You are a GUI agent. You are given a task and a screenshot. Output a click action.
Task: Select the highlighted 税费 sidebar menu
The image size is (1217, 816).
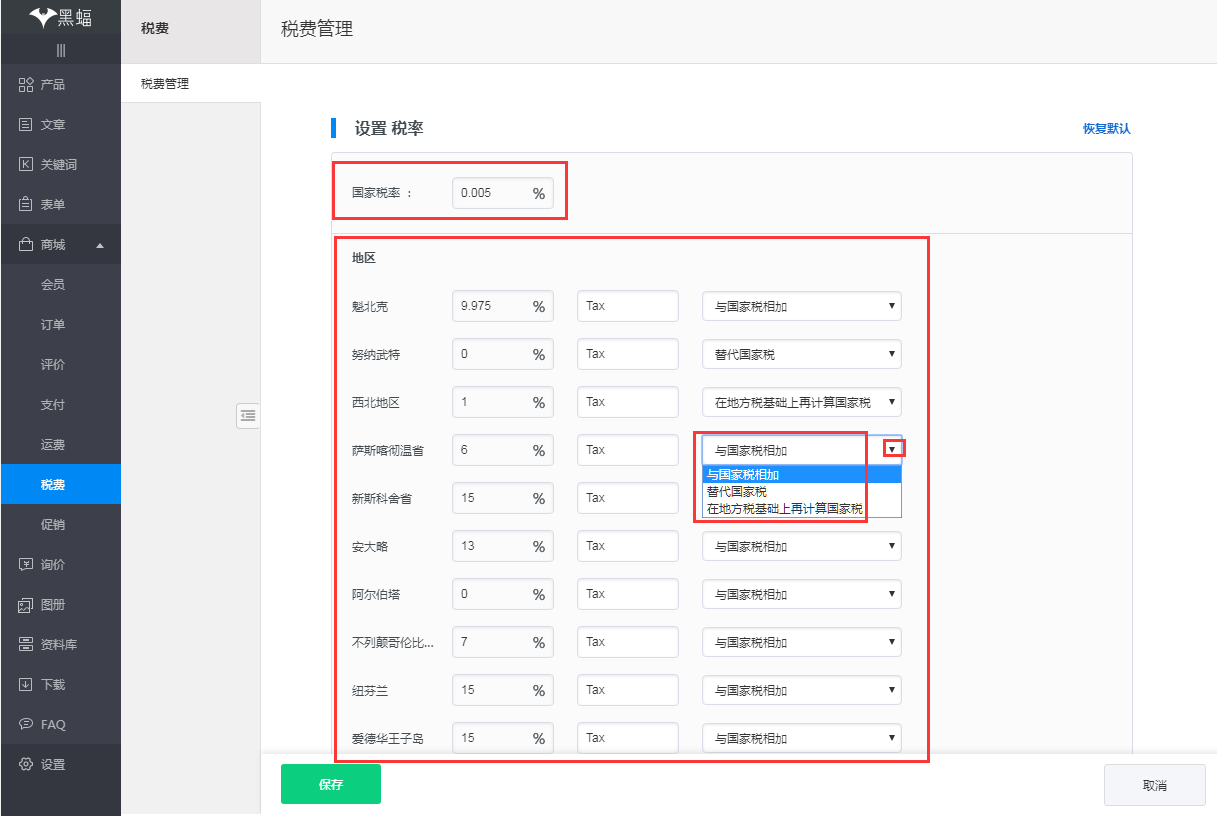point(60,483)
